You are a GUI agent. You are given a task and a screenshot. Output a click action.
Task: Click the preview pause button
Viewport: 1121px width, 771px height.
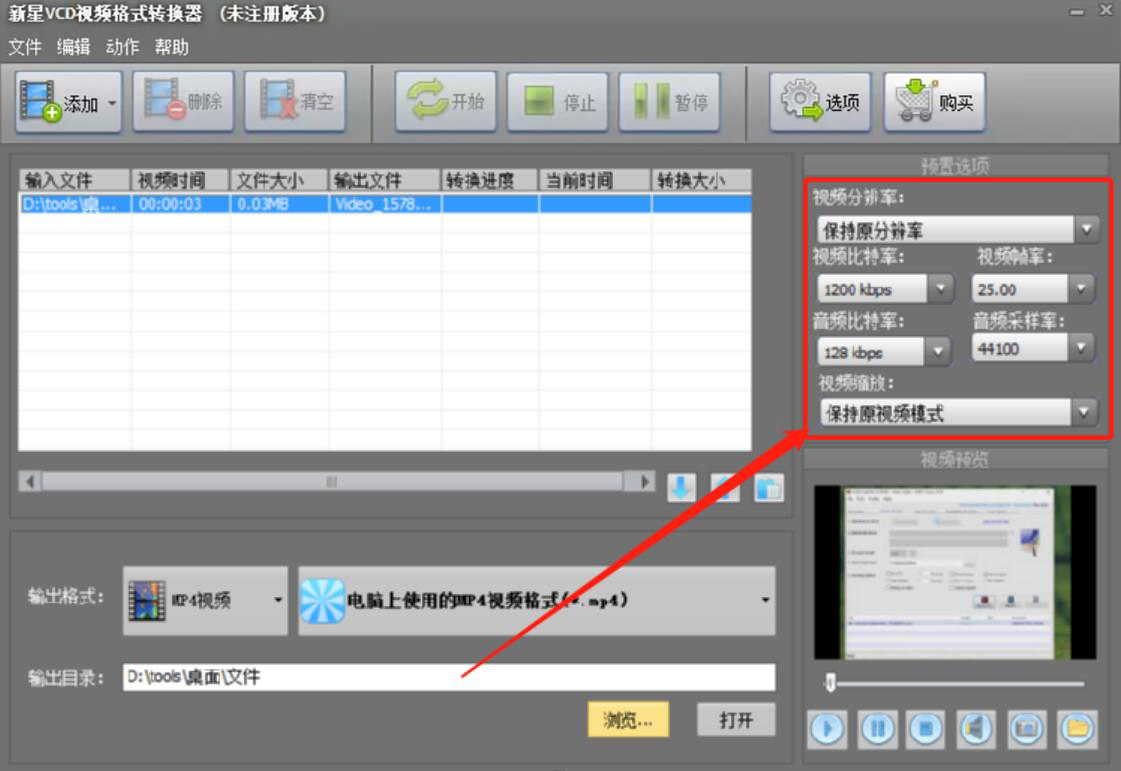(x=877, y=729)
